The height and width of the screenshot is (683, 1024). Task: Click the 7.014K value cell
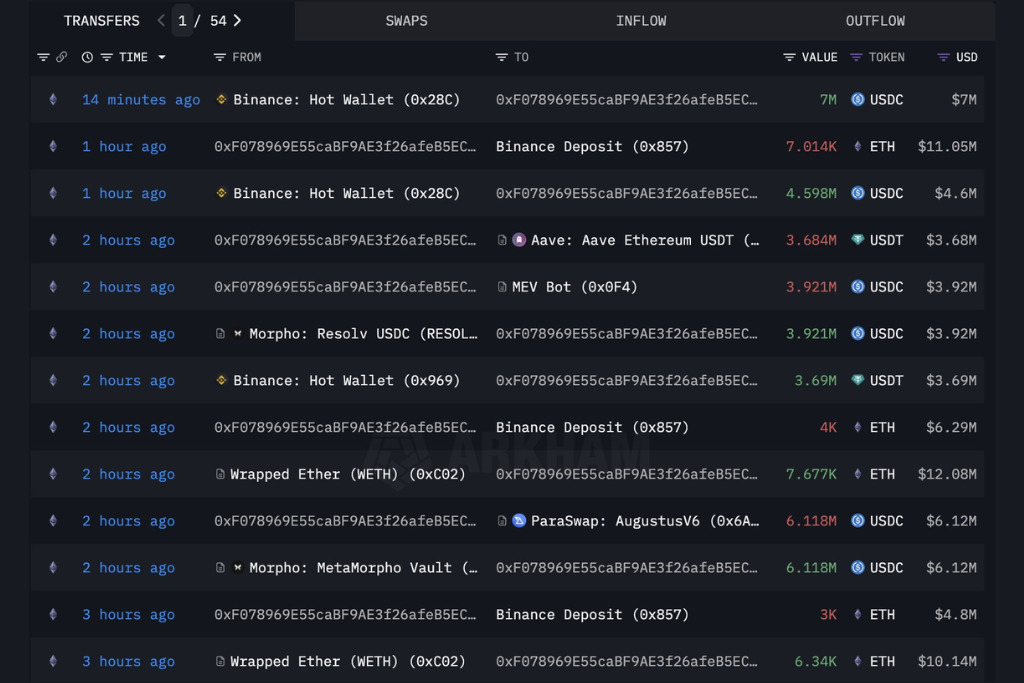pos(810,147)
